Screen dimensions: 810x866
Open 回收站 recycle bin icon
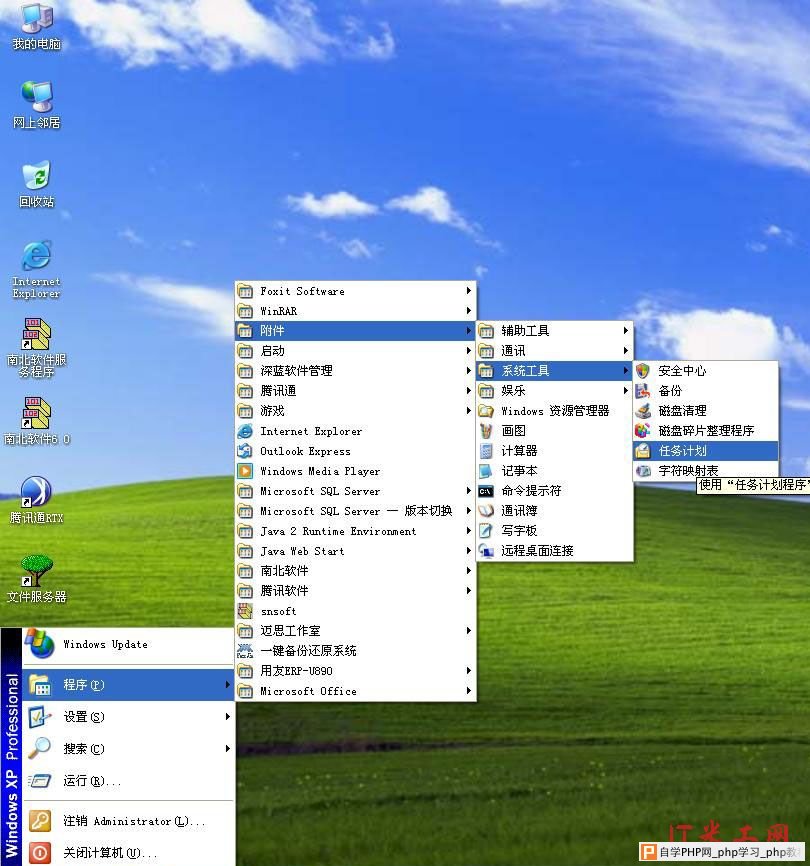coord(36,177)
